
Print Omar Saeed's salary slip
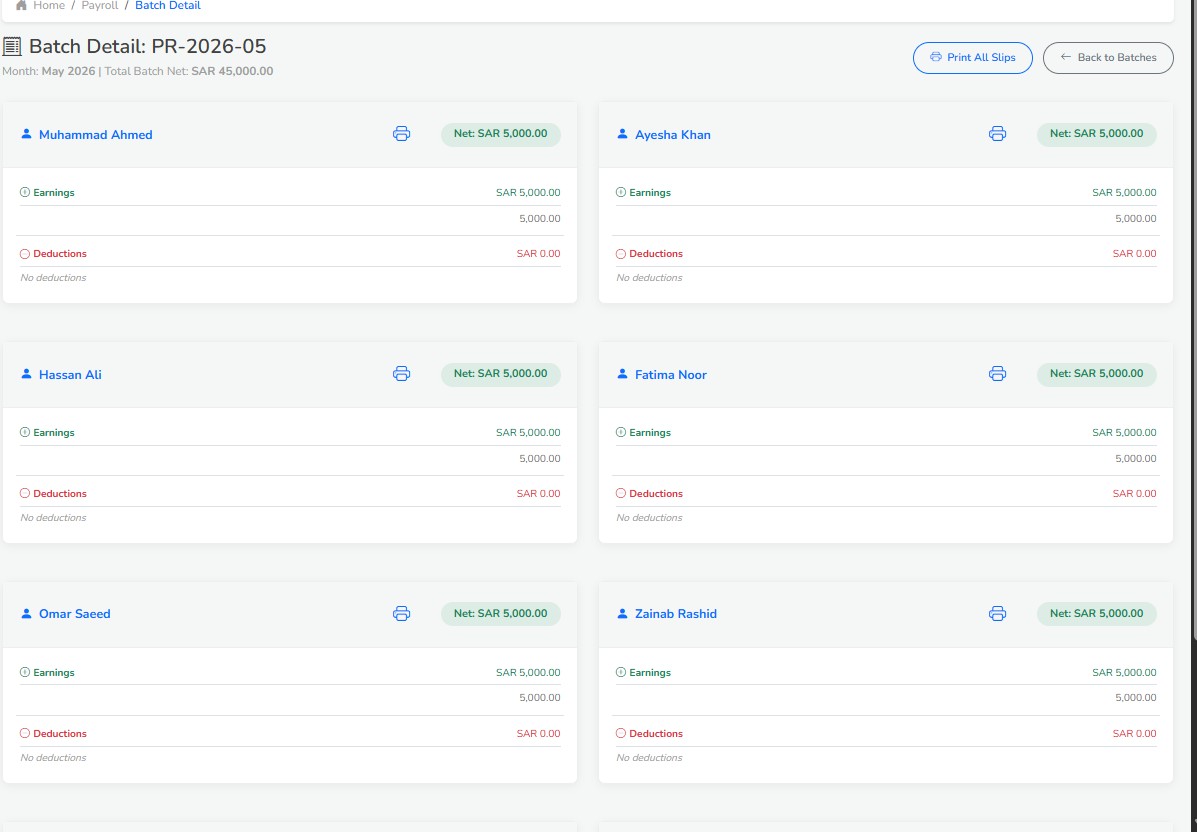click(402, 614)
